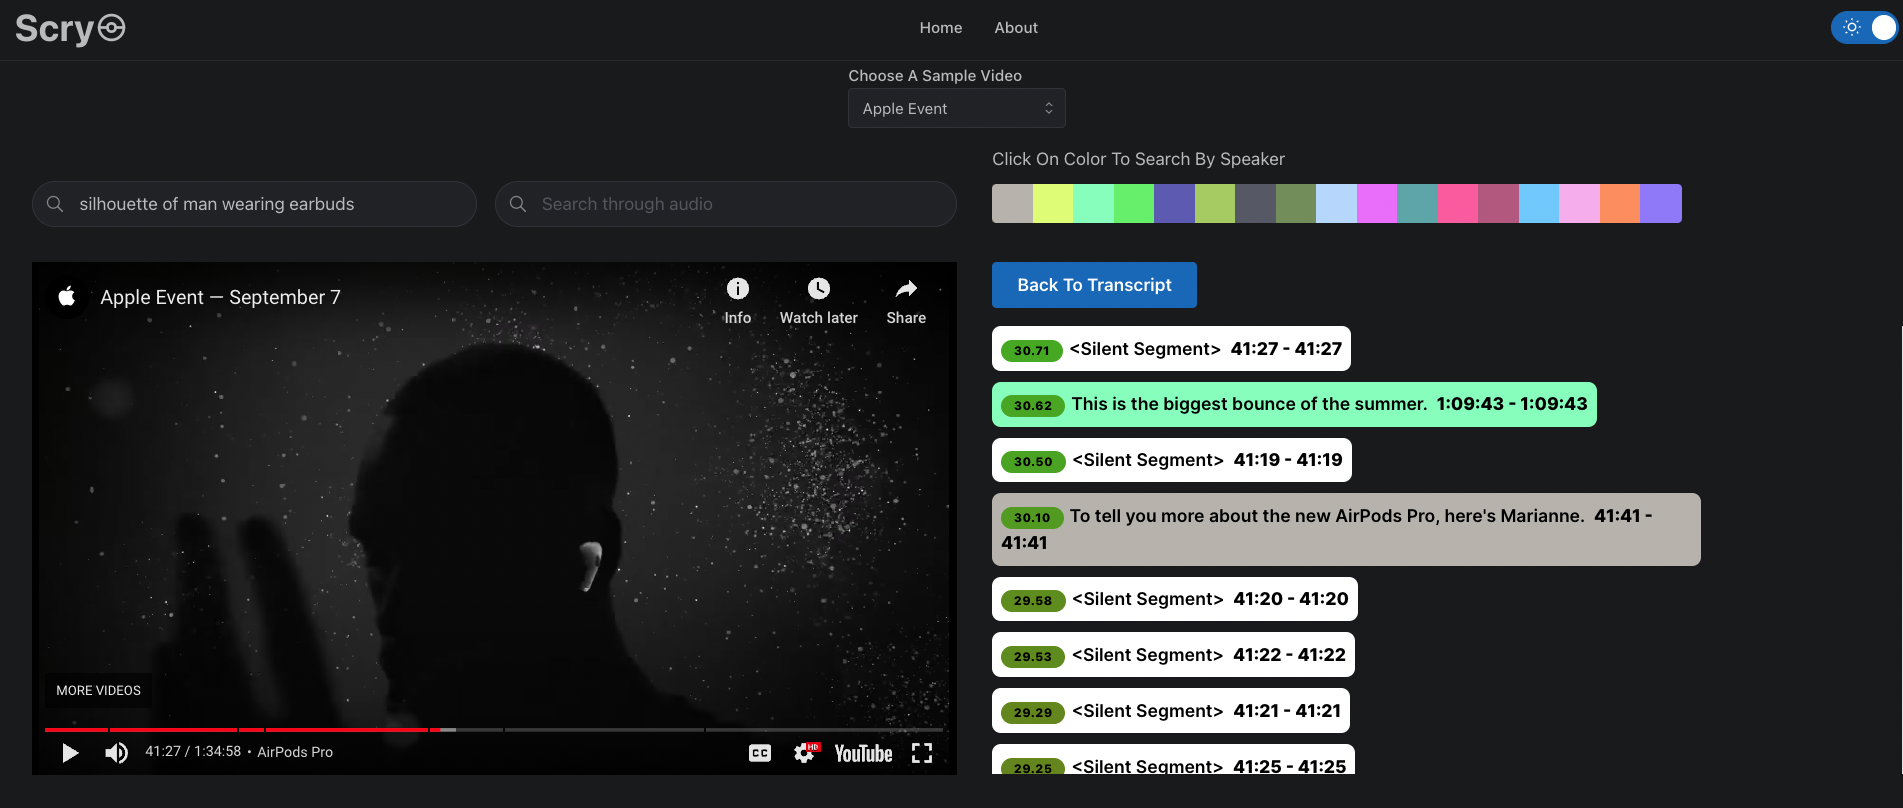Open video on YouTube logo
1903x808 pixels.
click(x=863, y=753)
